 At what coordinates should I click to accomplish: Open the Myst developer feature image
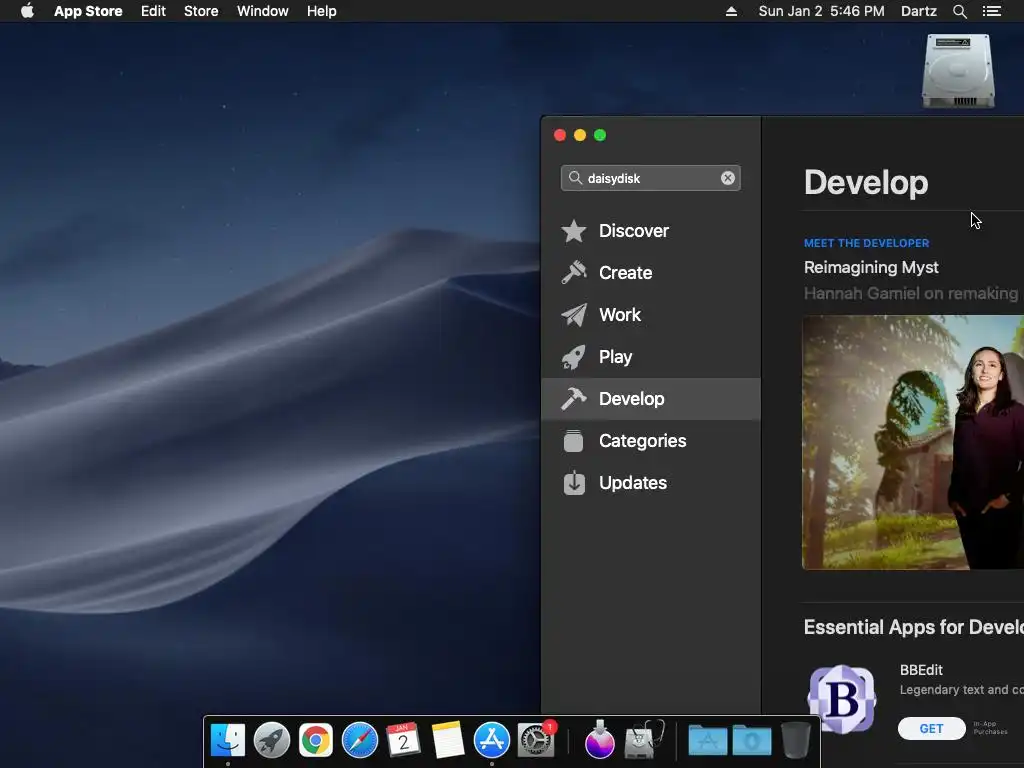point(913,443)
